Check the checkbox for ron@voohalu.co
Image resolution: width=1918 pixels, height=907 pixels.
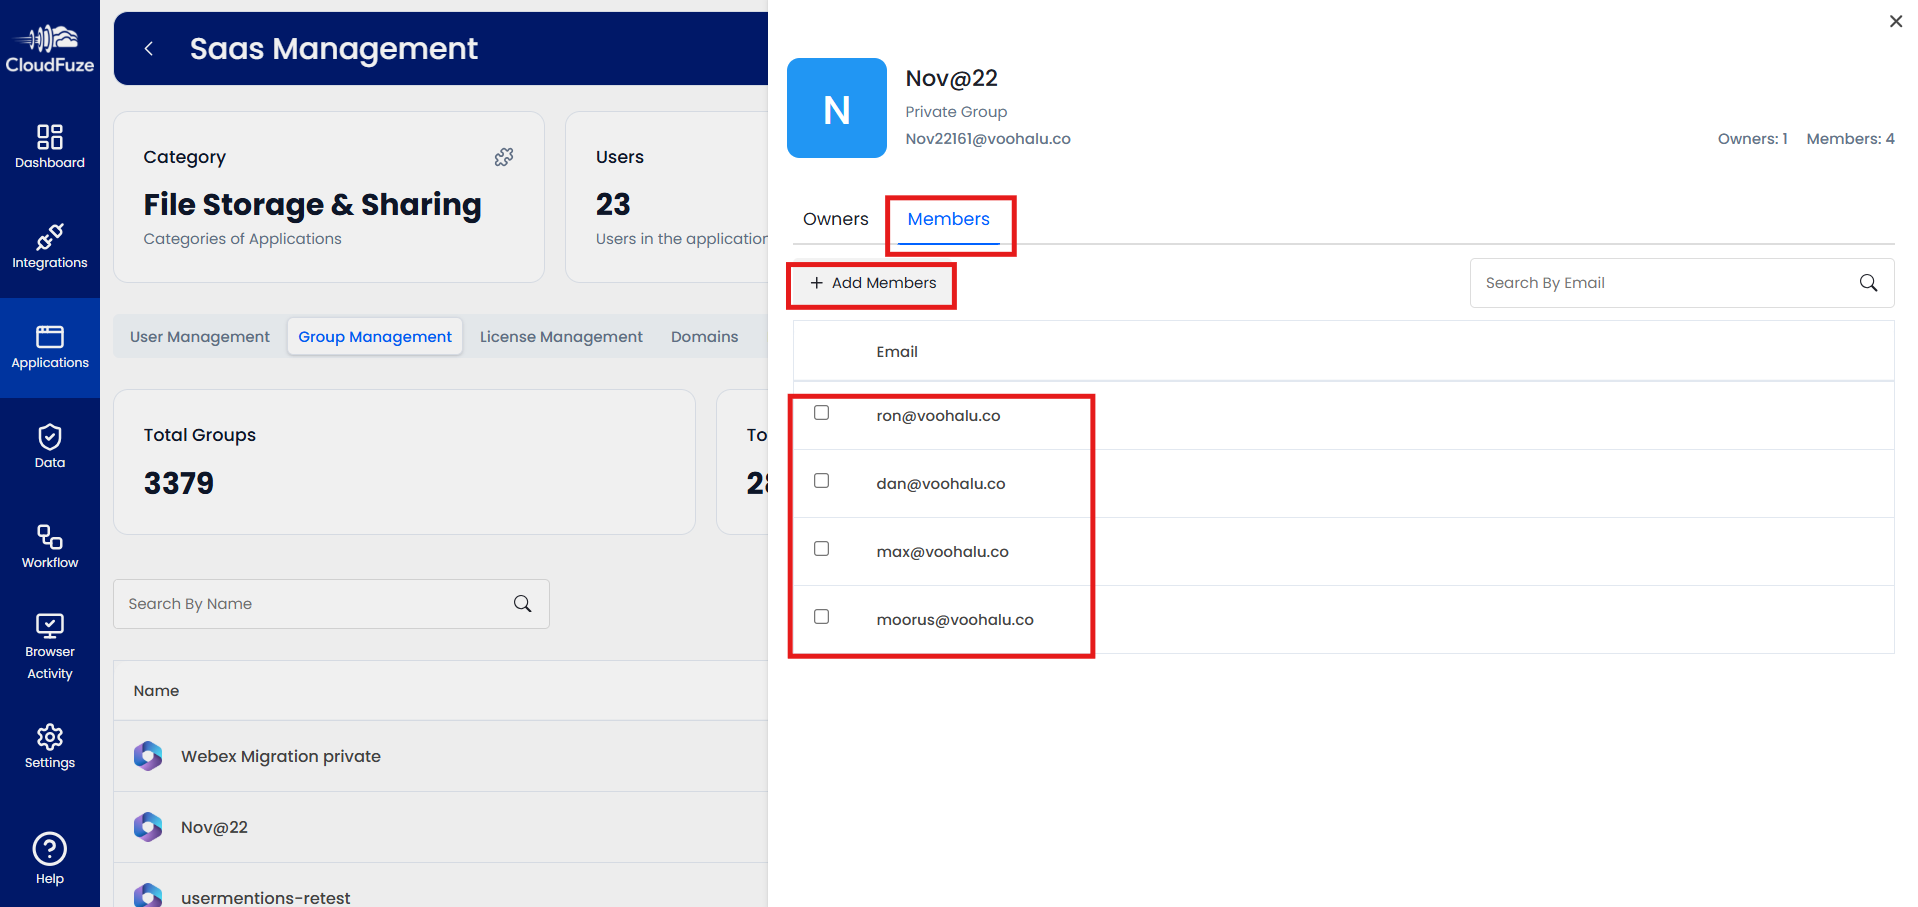coord(821,412)
